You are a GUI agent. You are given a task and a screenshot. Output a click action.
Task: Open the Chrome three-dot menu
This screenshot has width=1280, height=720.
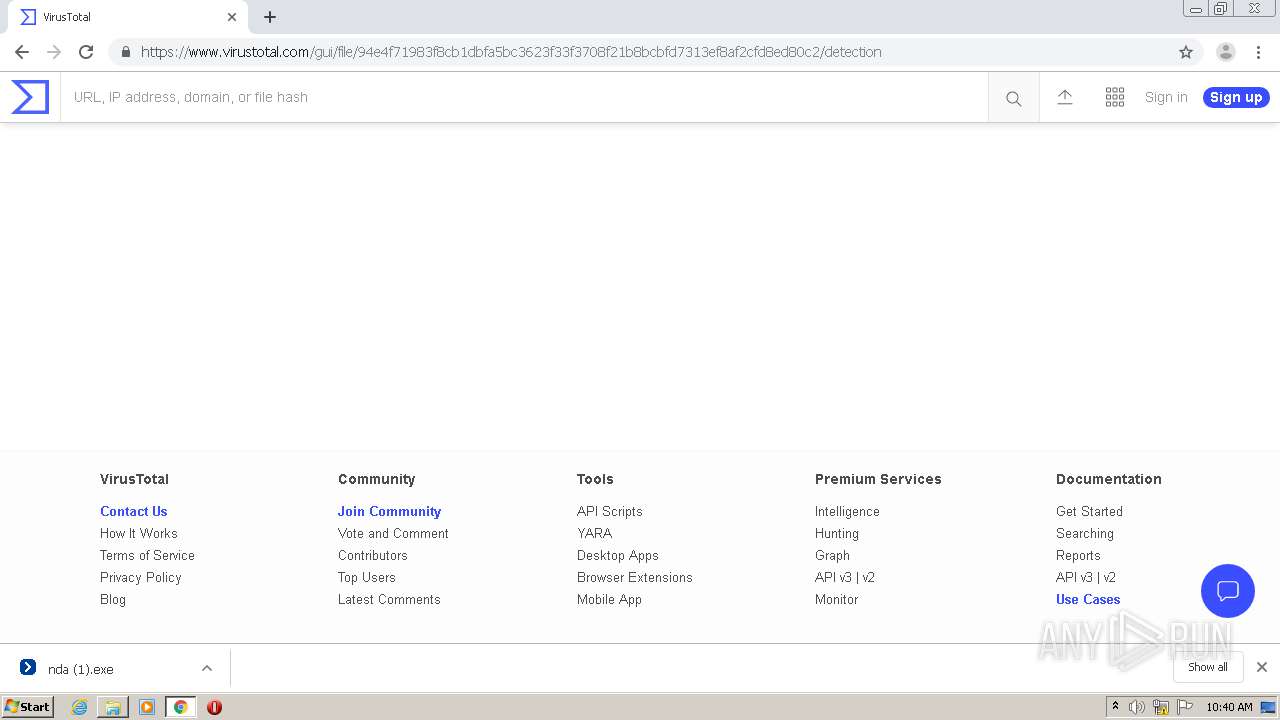pos(1258,52)
